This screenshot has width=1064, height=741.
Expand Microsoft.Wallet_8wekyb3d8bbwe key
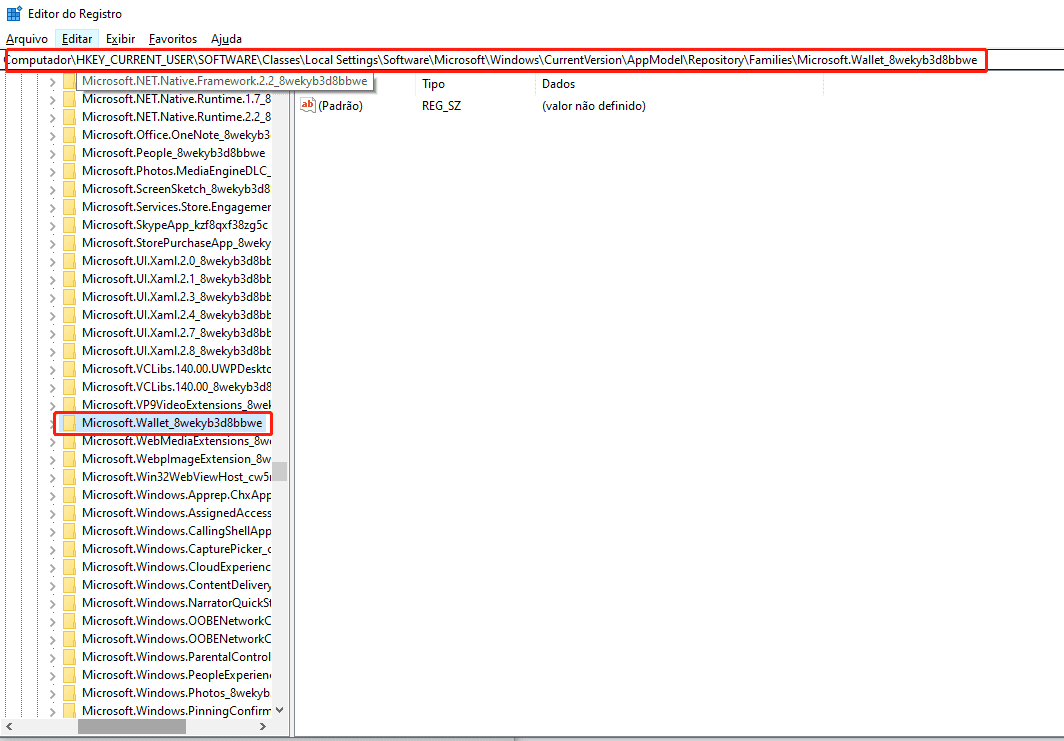click(x=52, y=423)
